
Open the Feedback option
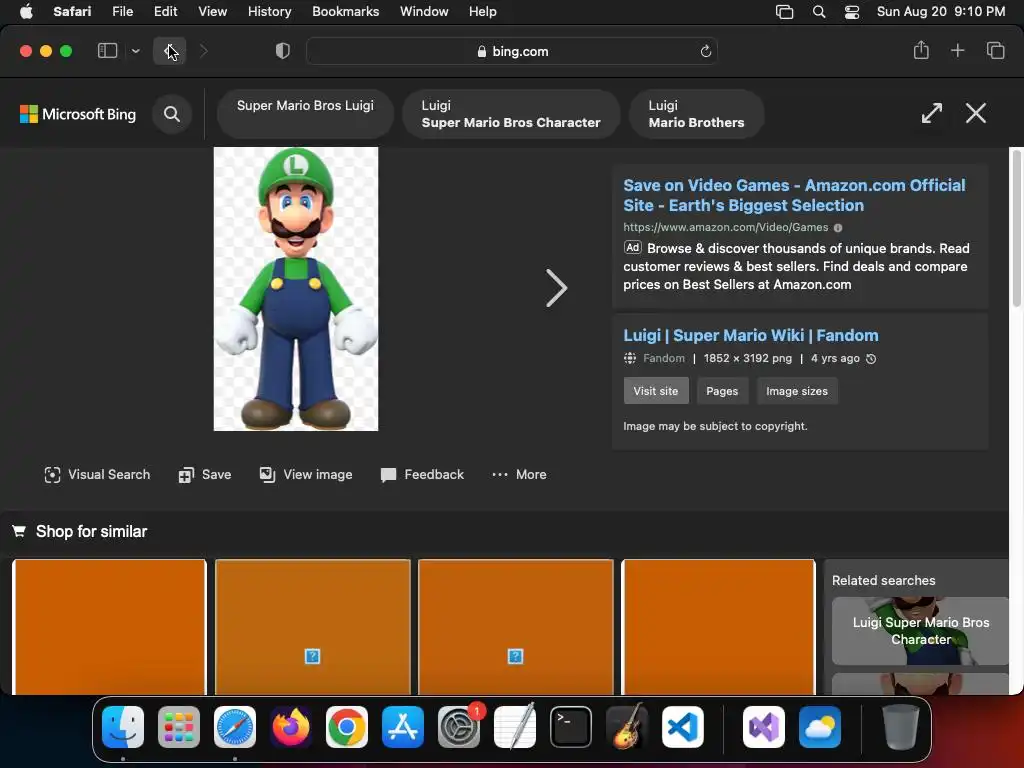422,475
